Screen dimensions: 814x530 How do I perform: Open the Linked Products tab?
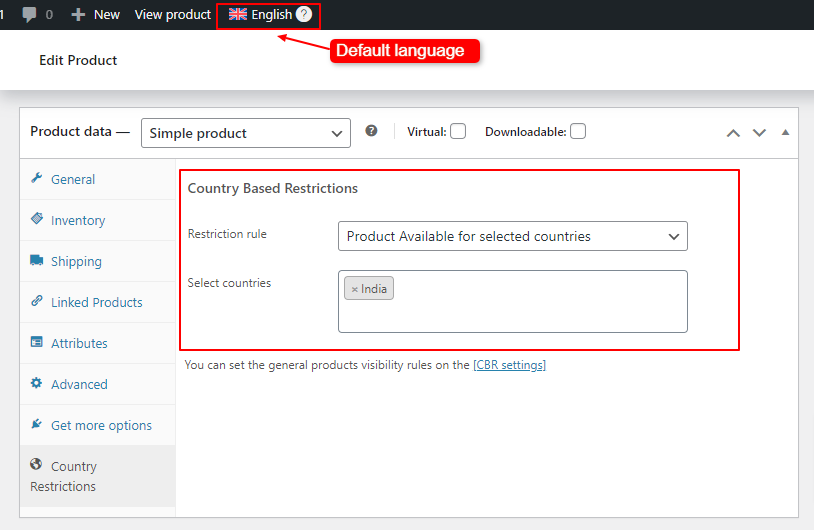96,302
